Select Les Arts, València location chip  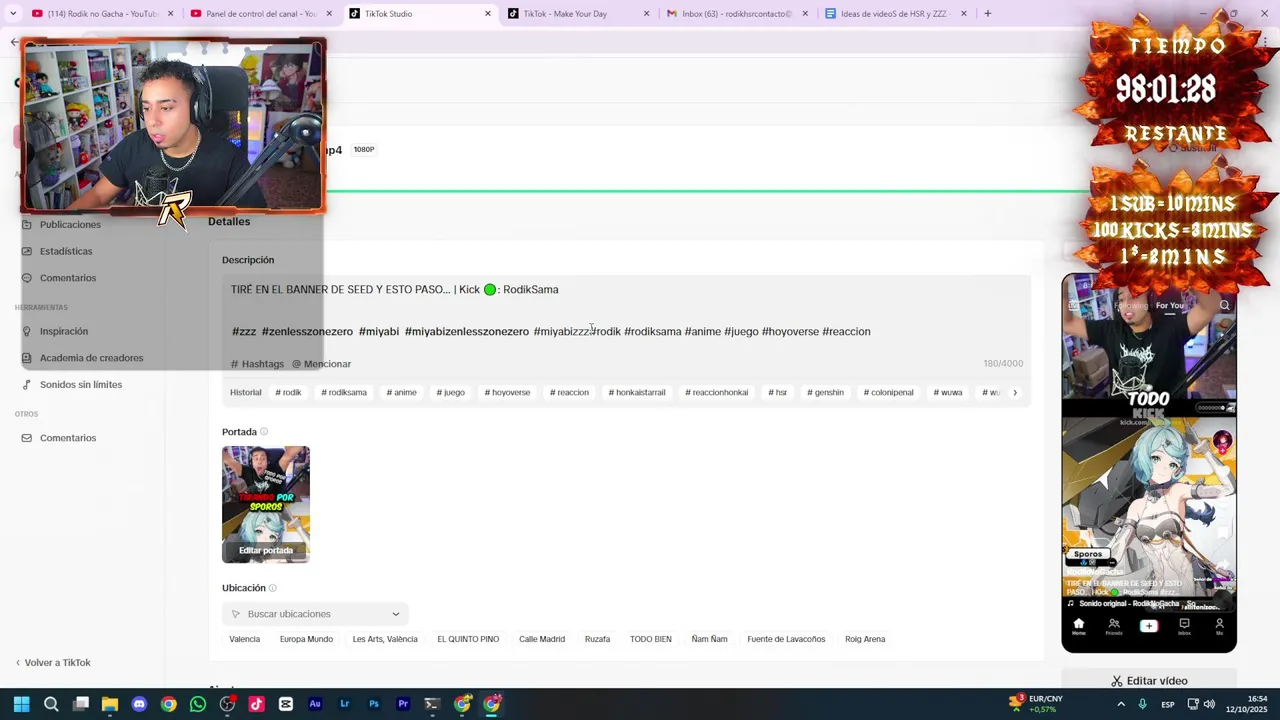click(x=385, y=640)
